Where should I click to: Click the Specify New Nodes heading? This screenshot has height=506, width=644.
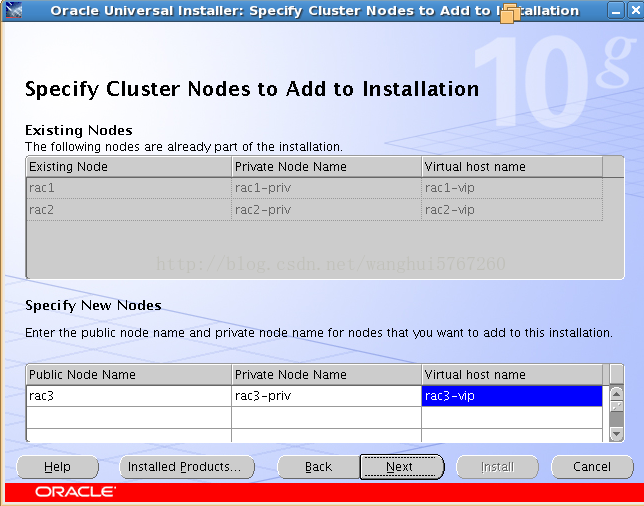(x=93, y=306)
